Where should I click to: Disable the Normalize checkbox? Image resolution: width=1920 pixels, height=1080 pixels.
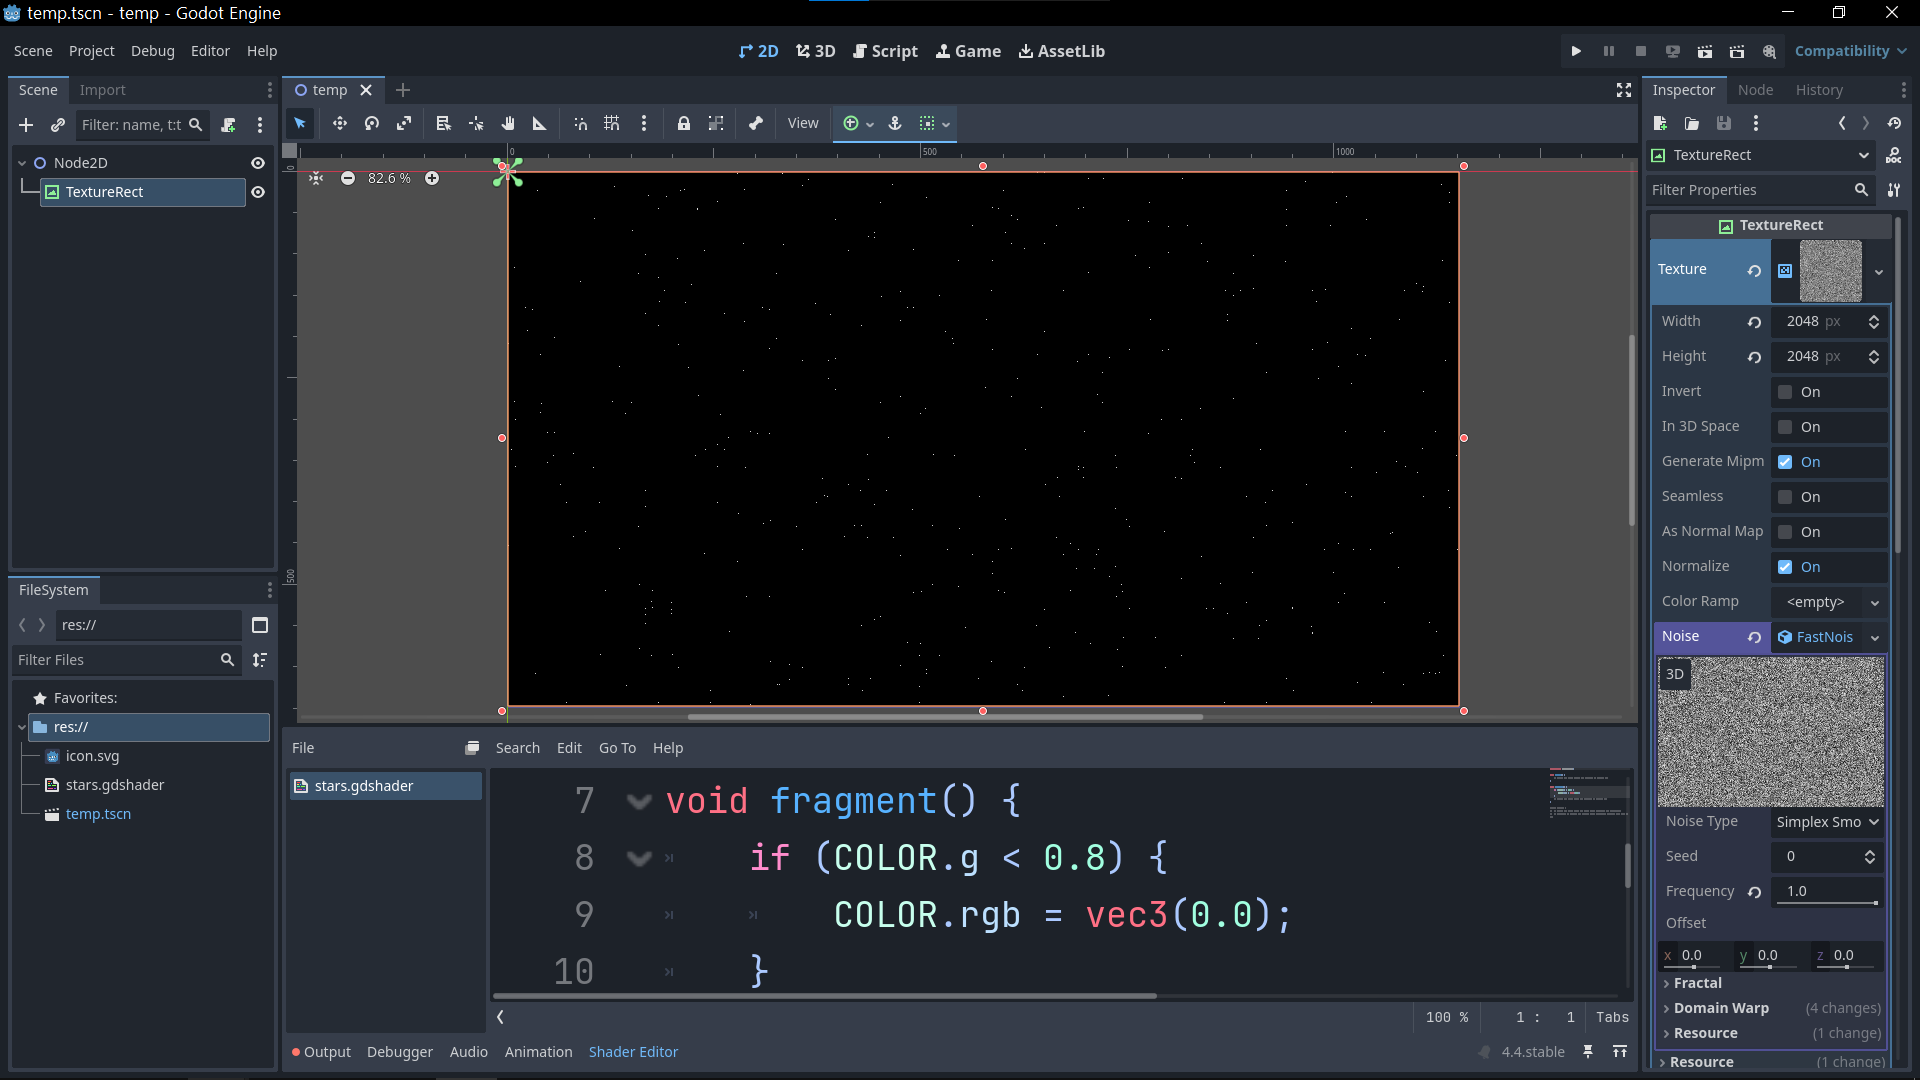(x=1786, y=566)
